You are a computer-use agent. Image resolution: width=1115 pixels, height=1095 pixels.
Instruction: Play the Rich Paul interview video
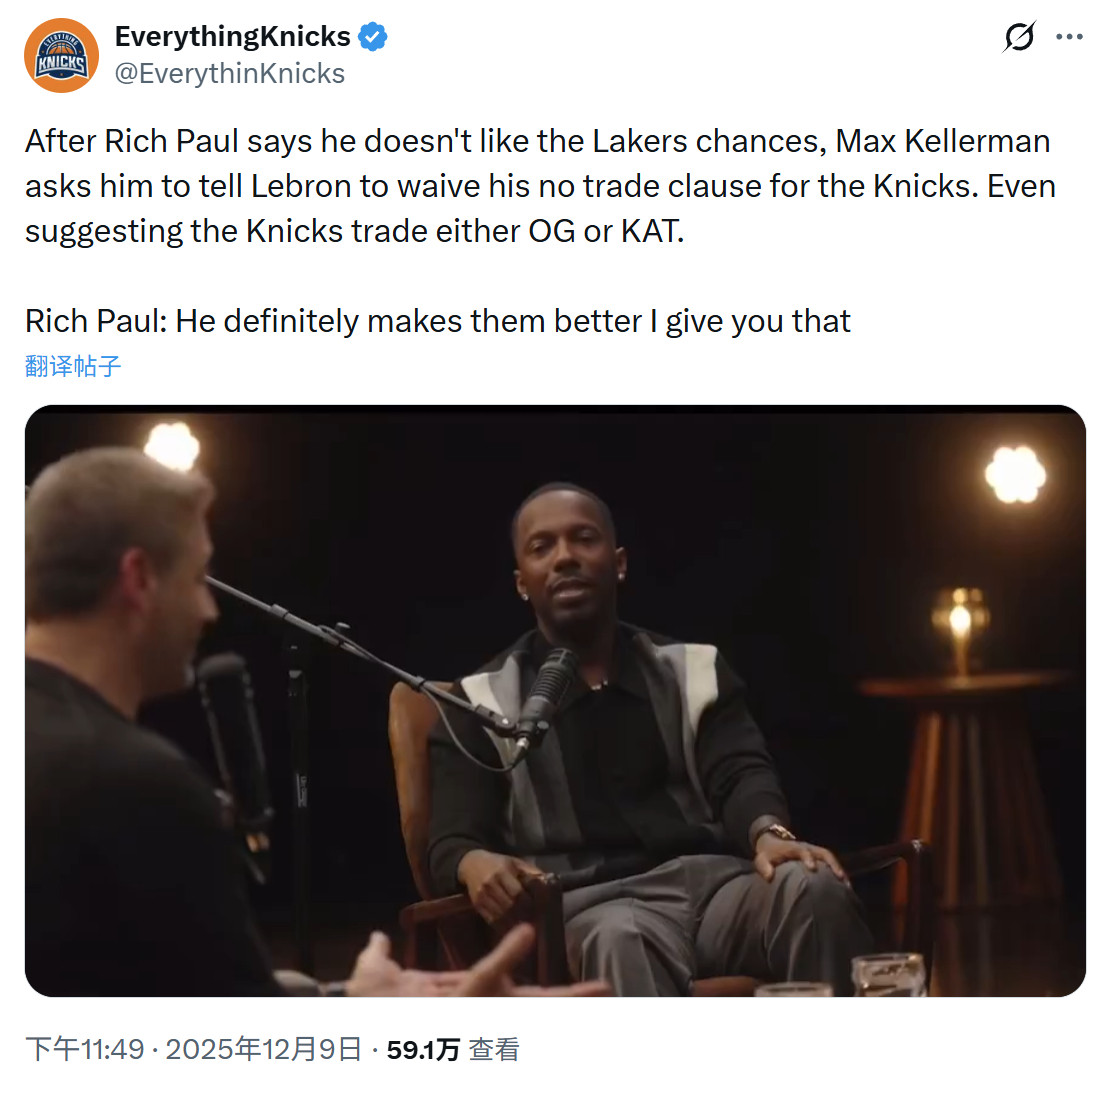[555, 700]
